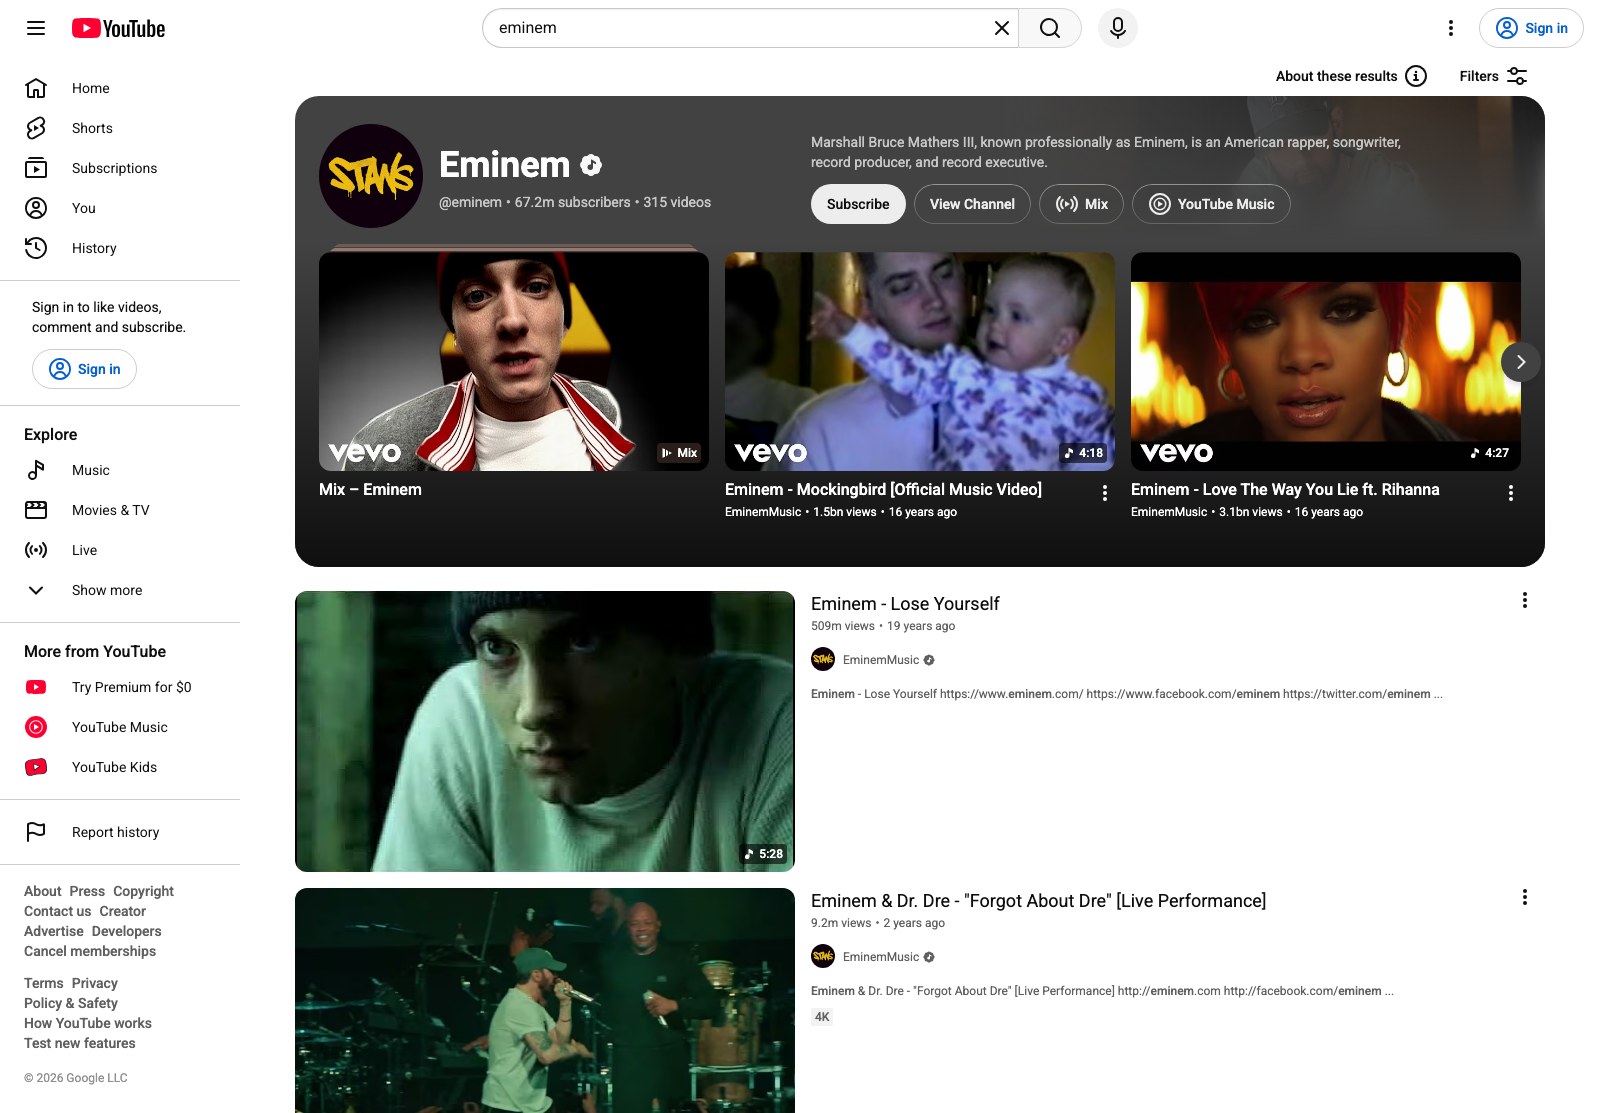Click Mix – Eminem title text
This screenshot has height=1113, width=1600.
coord(370,489)
